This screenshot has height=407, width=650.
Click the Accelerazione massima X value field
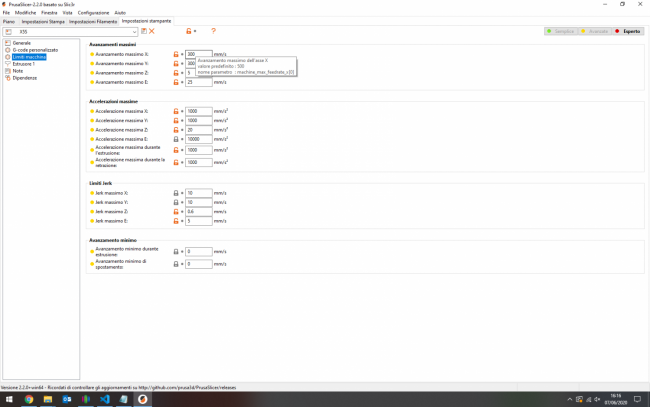[x=199, y=111]
